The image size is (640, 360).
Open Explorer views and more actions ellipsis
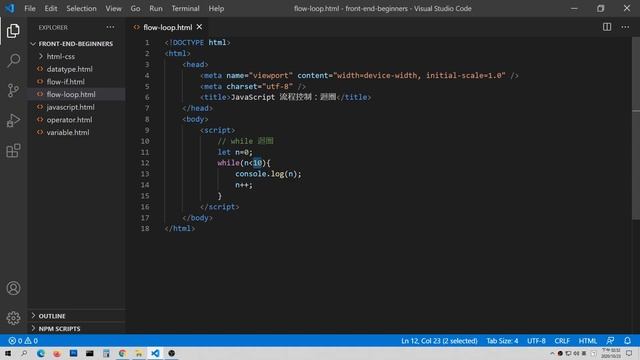(x=110, y=27)
